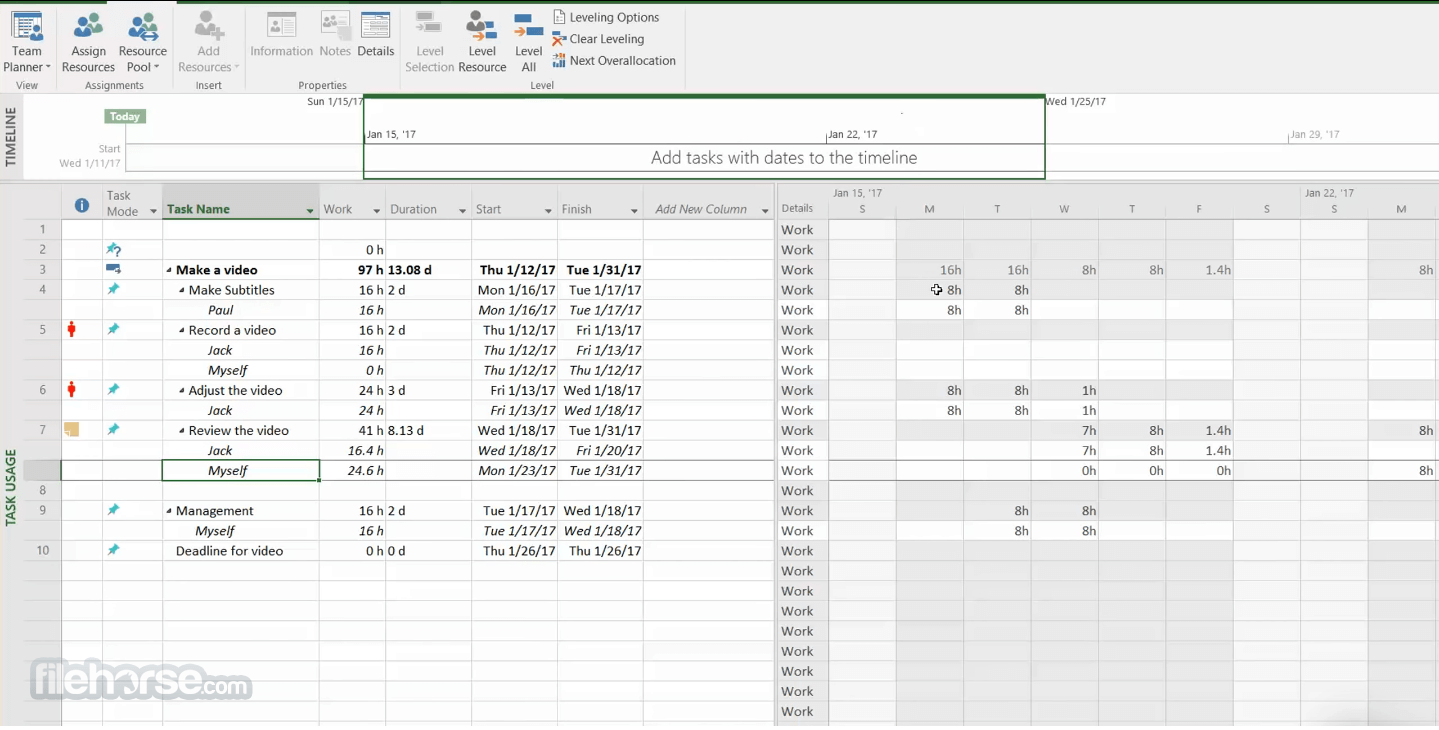Click the task mode pin for Deadline for video

coord(113,549)
